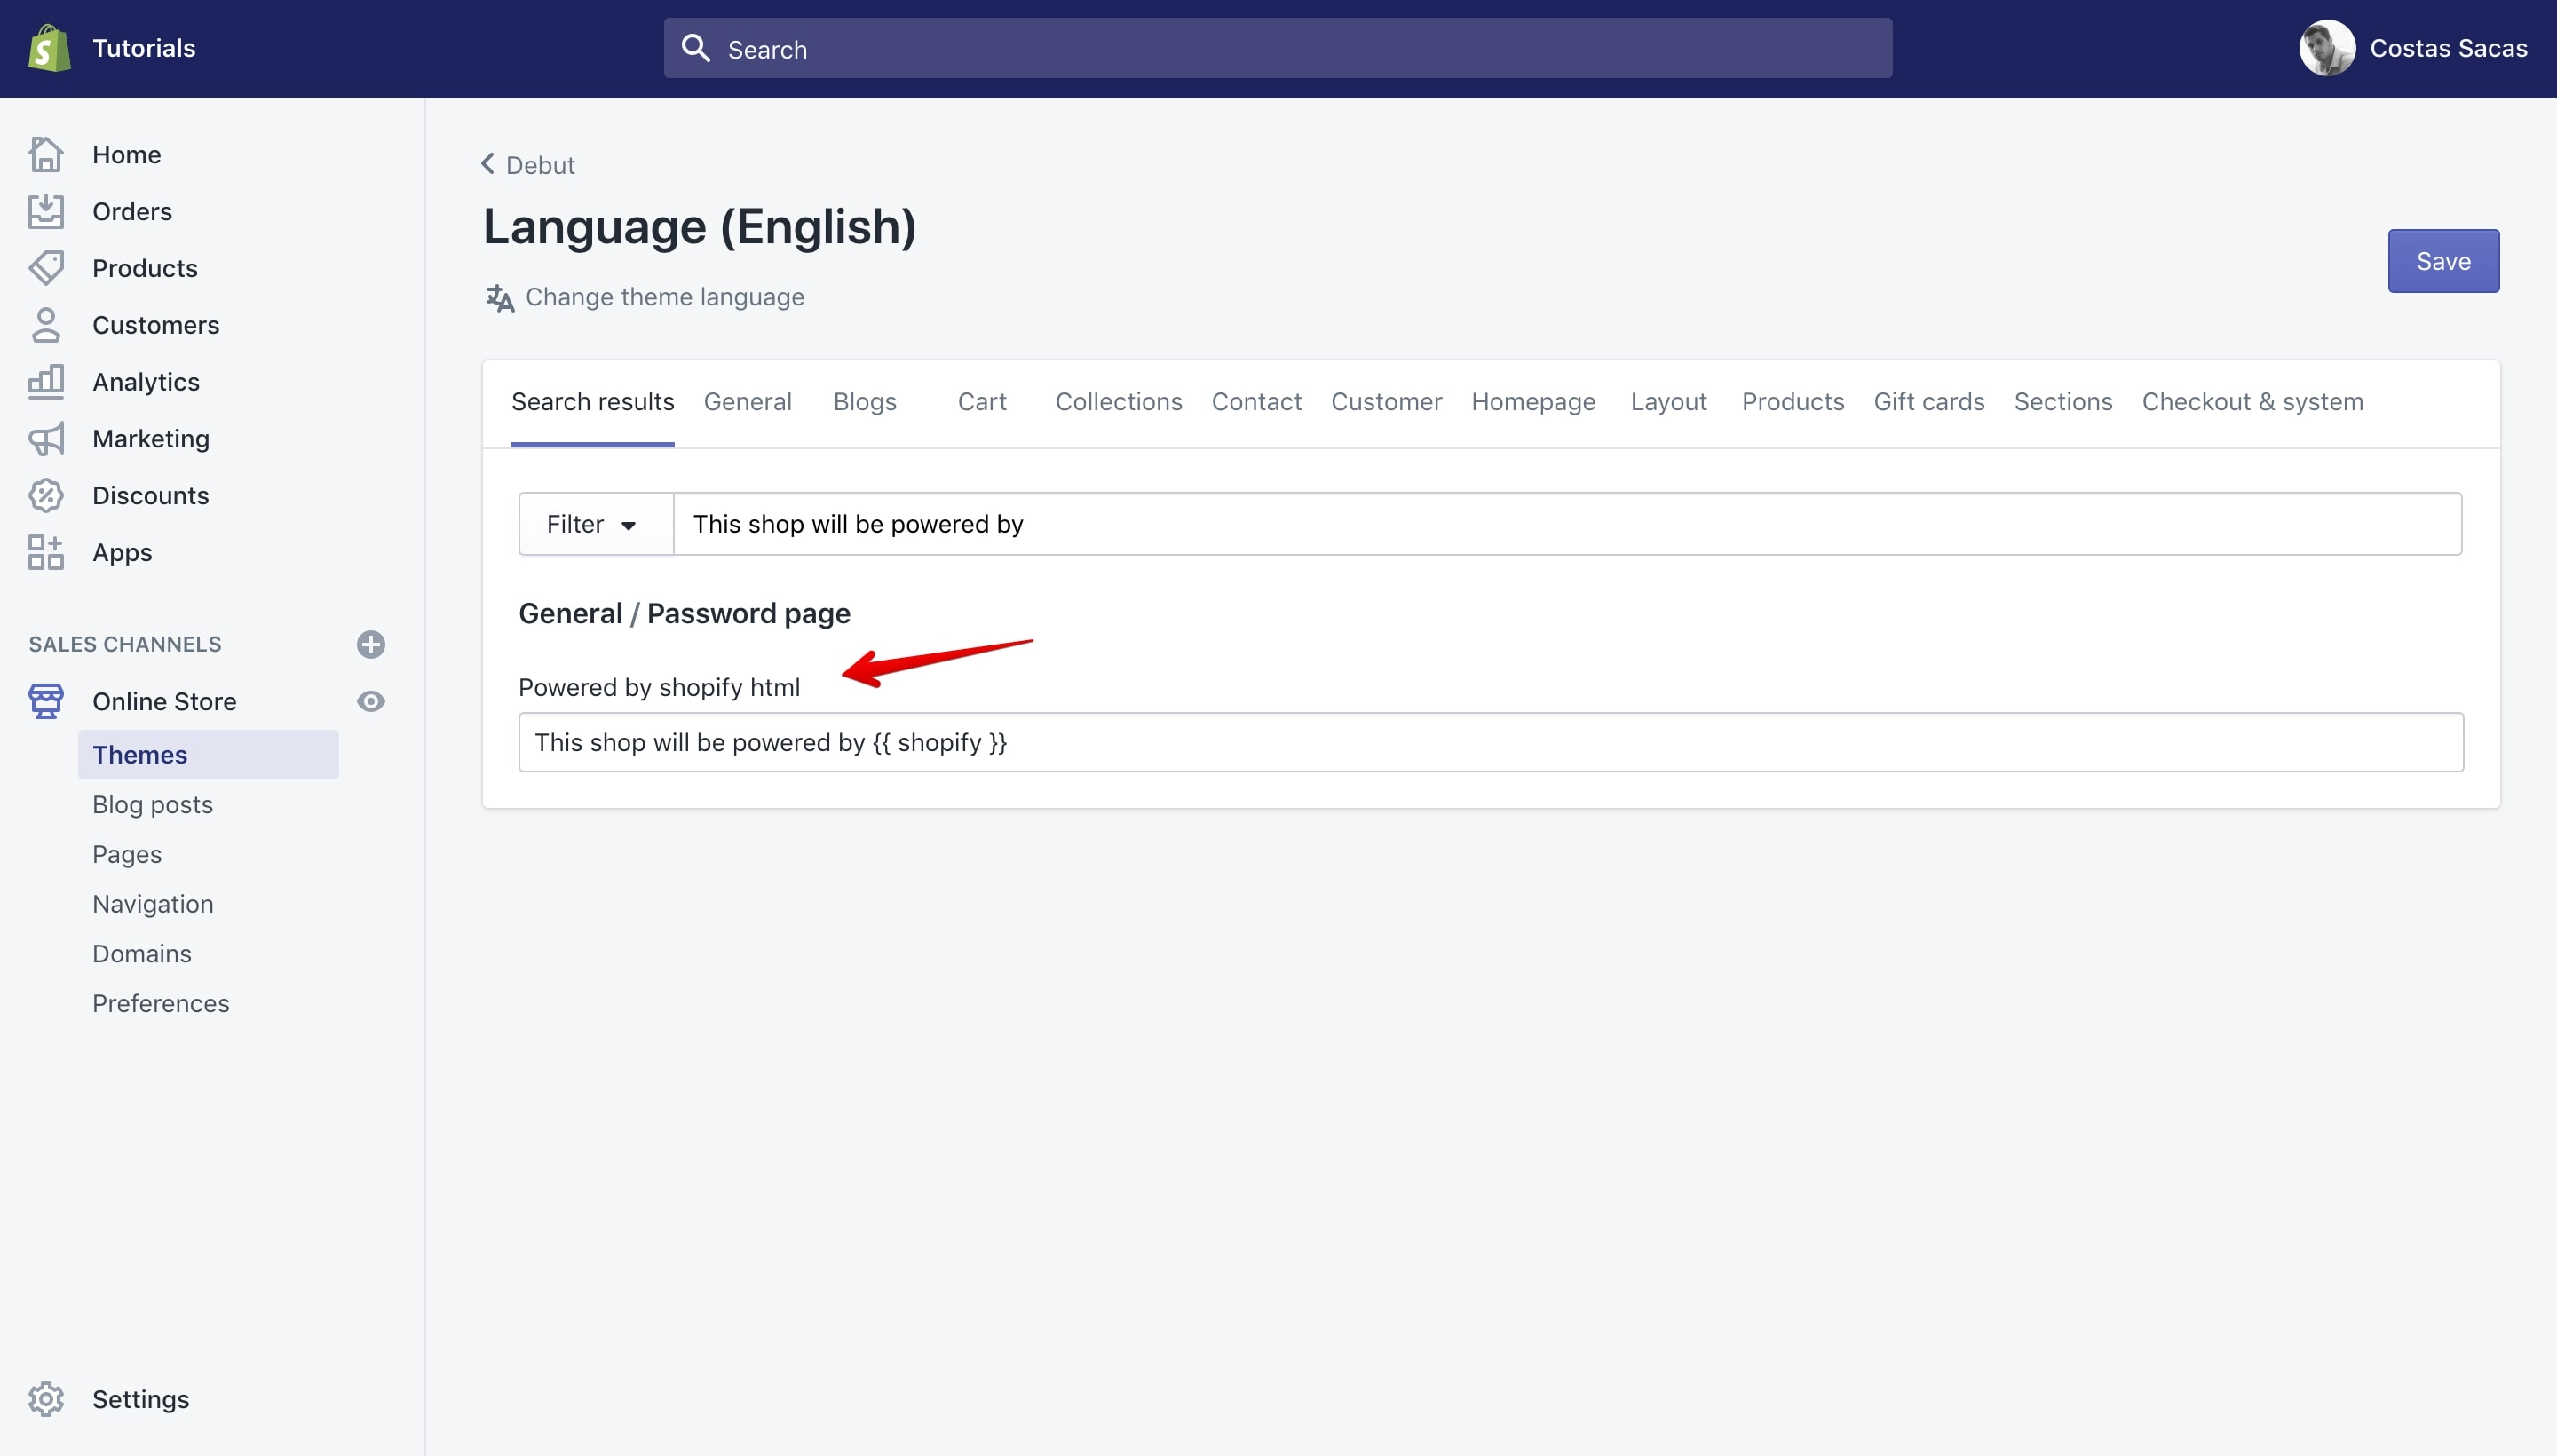Open Products in sidebar menu

(x=145, y=268)
